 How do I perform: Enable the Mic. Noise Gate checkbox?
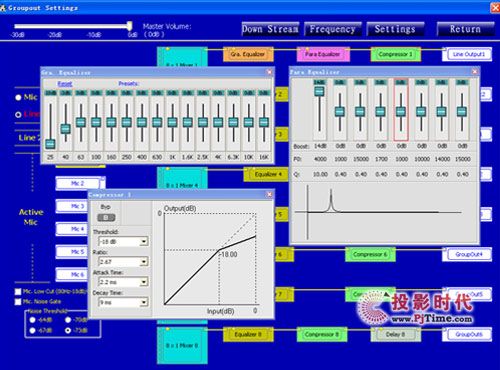[18, 302]
